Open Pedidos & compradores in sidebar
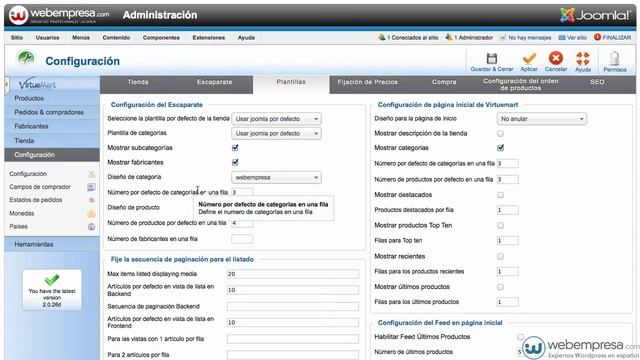Viewport: 640px width, 360px height. [x=52, y=112]
